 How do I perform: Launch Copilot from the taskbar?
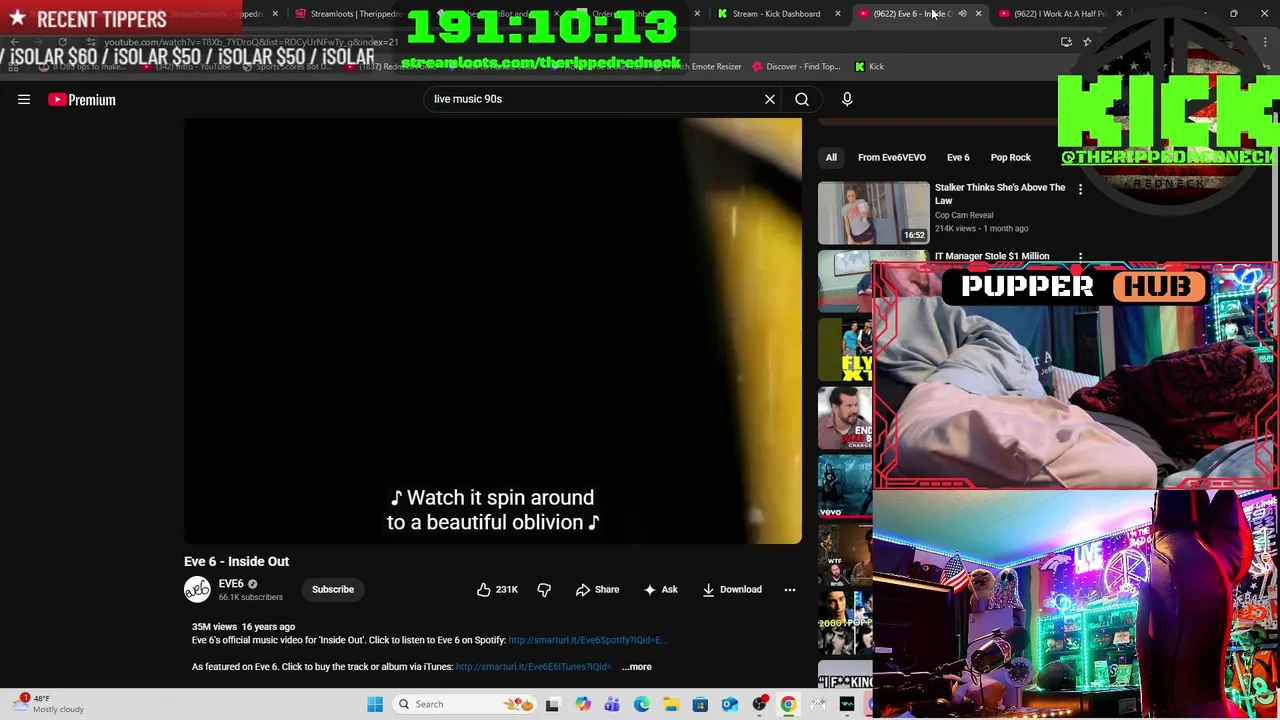click(583, 704)
